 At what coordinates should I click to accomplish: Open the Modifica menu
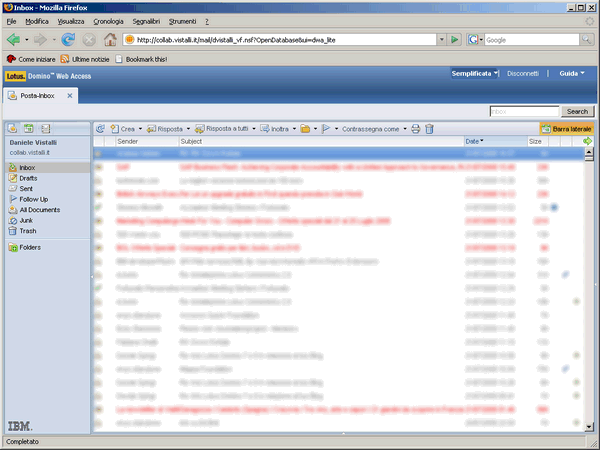tap(37, 21)
